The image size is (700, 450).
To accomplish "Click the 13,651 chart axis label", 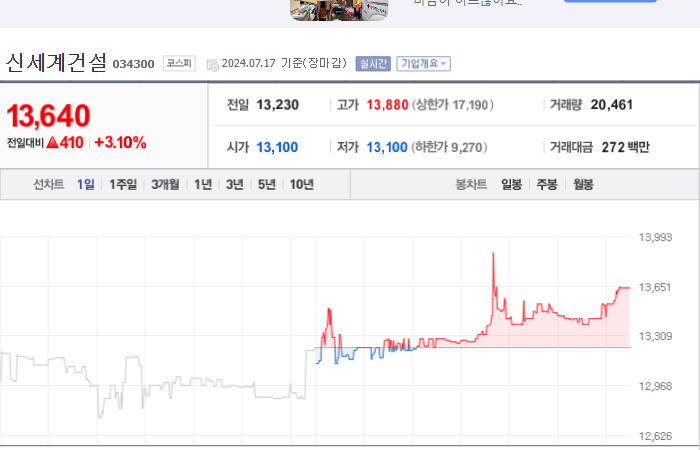I will 655,287.
